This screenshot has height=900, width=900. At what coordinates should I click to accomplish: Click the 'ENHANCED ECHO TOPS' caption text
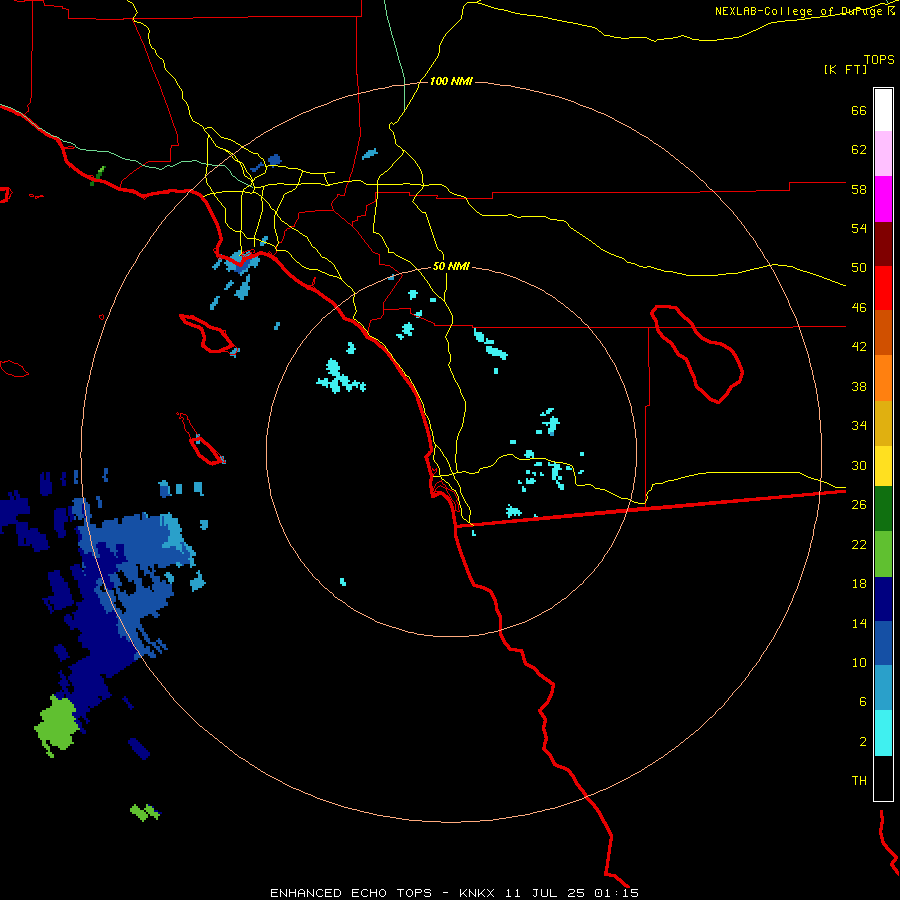[351, 893]
